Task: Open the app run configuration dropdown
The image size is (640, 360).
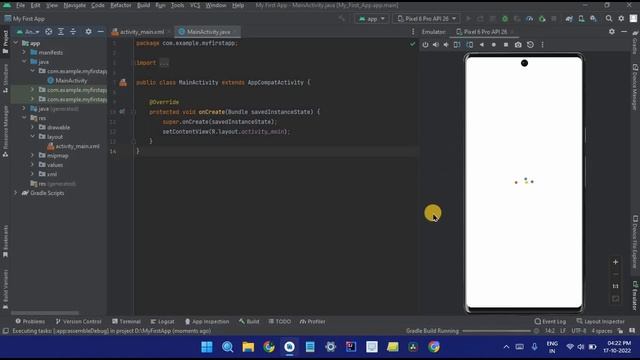Action: [x=371, y=19]
